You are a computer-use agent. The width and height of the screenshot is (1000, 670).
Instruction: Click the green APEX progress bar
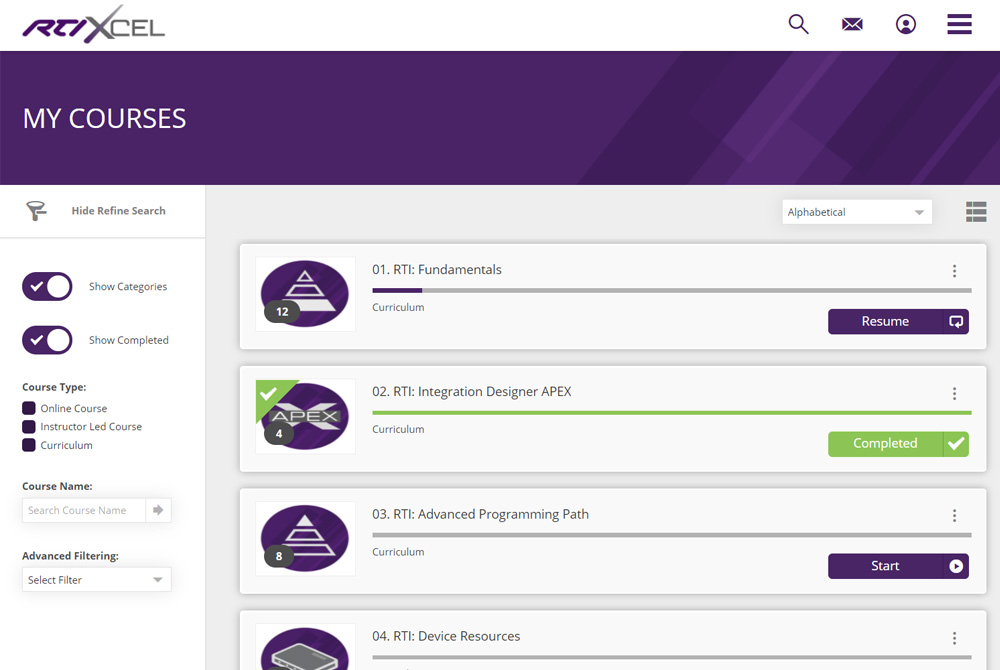pyautogui.click(x=672, y=412)
